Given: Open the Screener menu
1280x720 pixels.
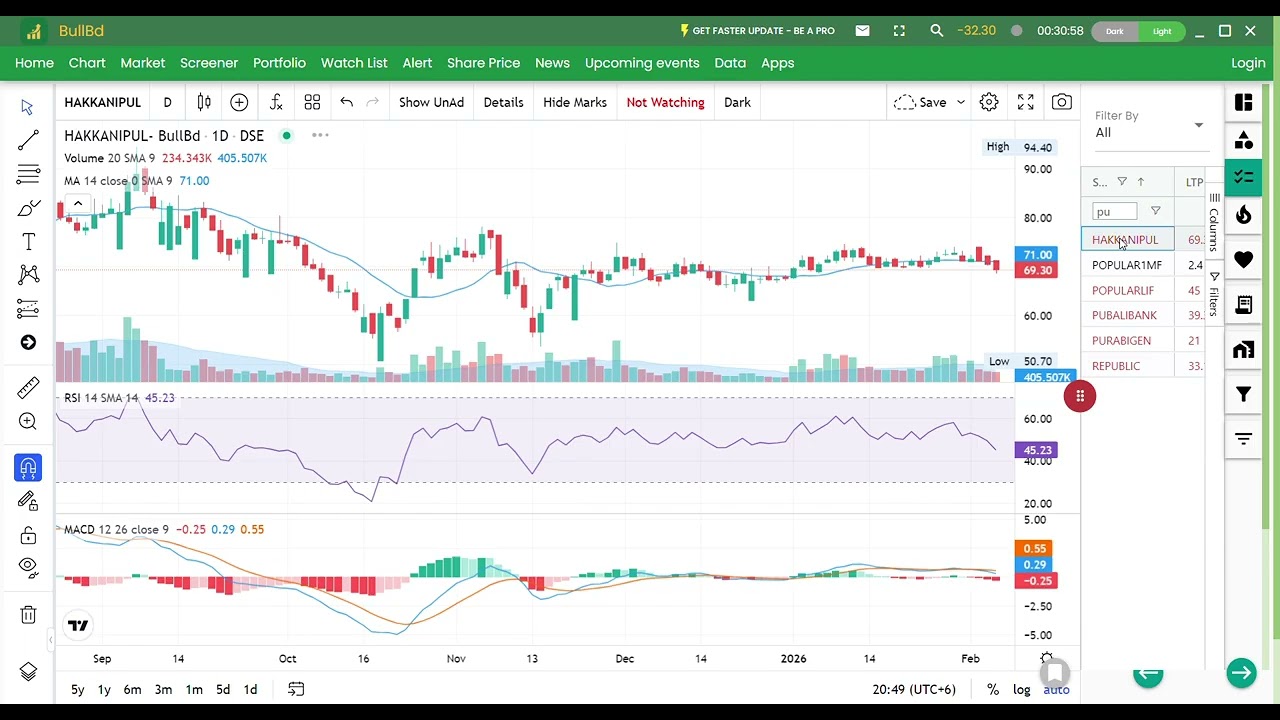Looking at the screenshot, I should tap(209, 63).
